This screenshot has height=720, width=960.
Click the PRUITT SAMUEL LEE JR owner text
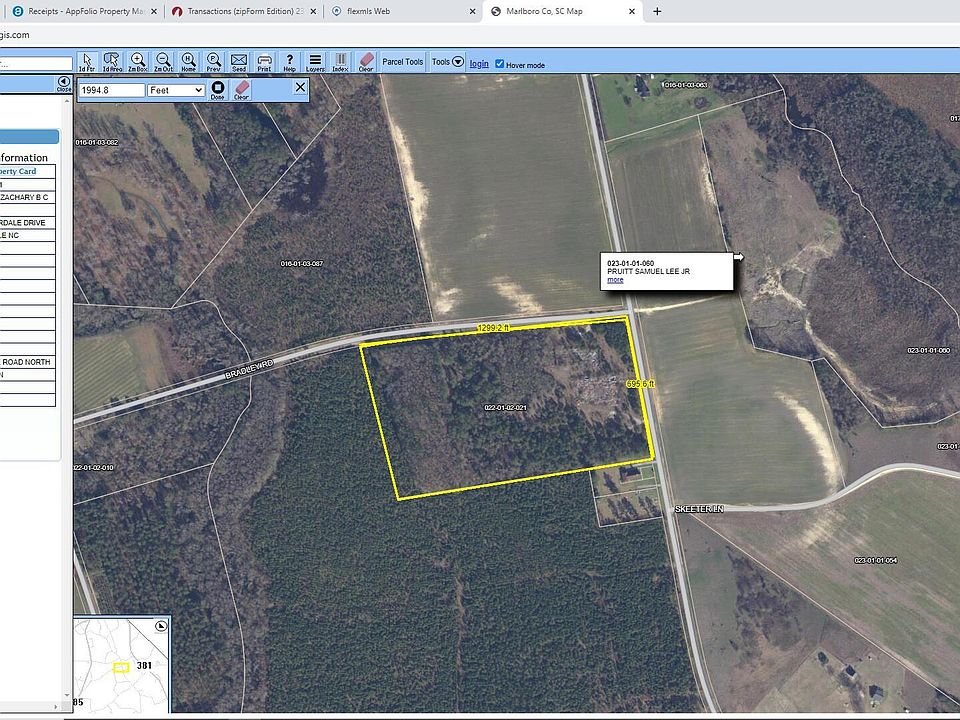click(648, 271)
